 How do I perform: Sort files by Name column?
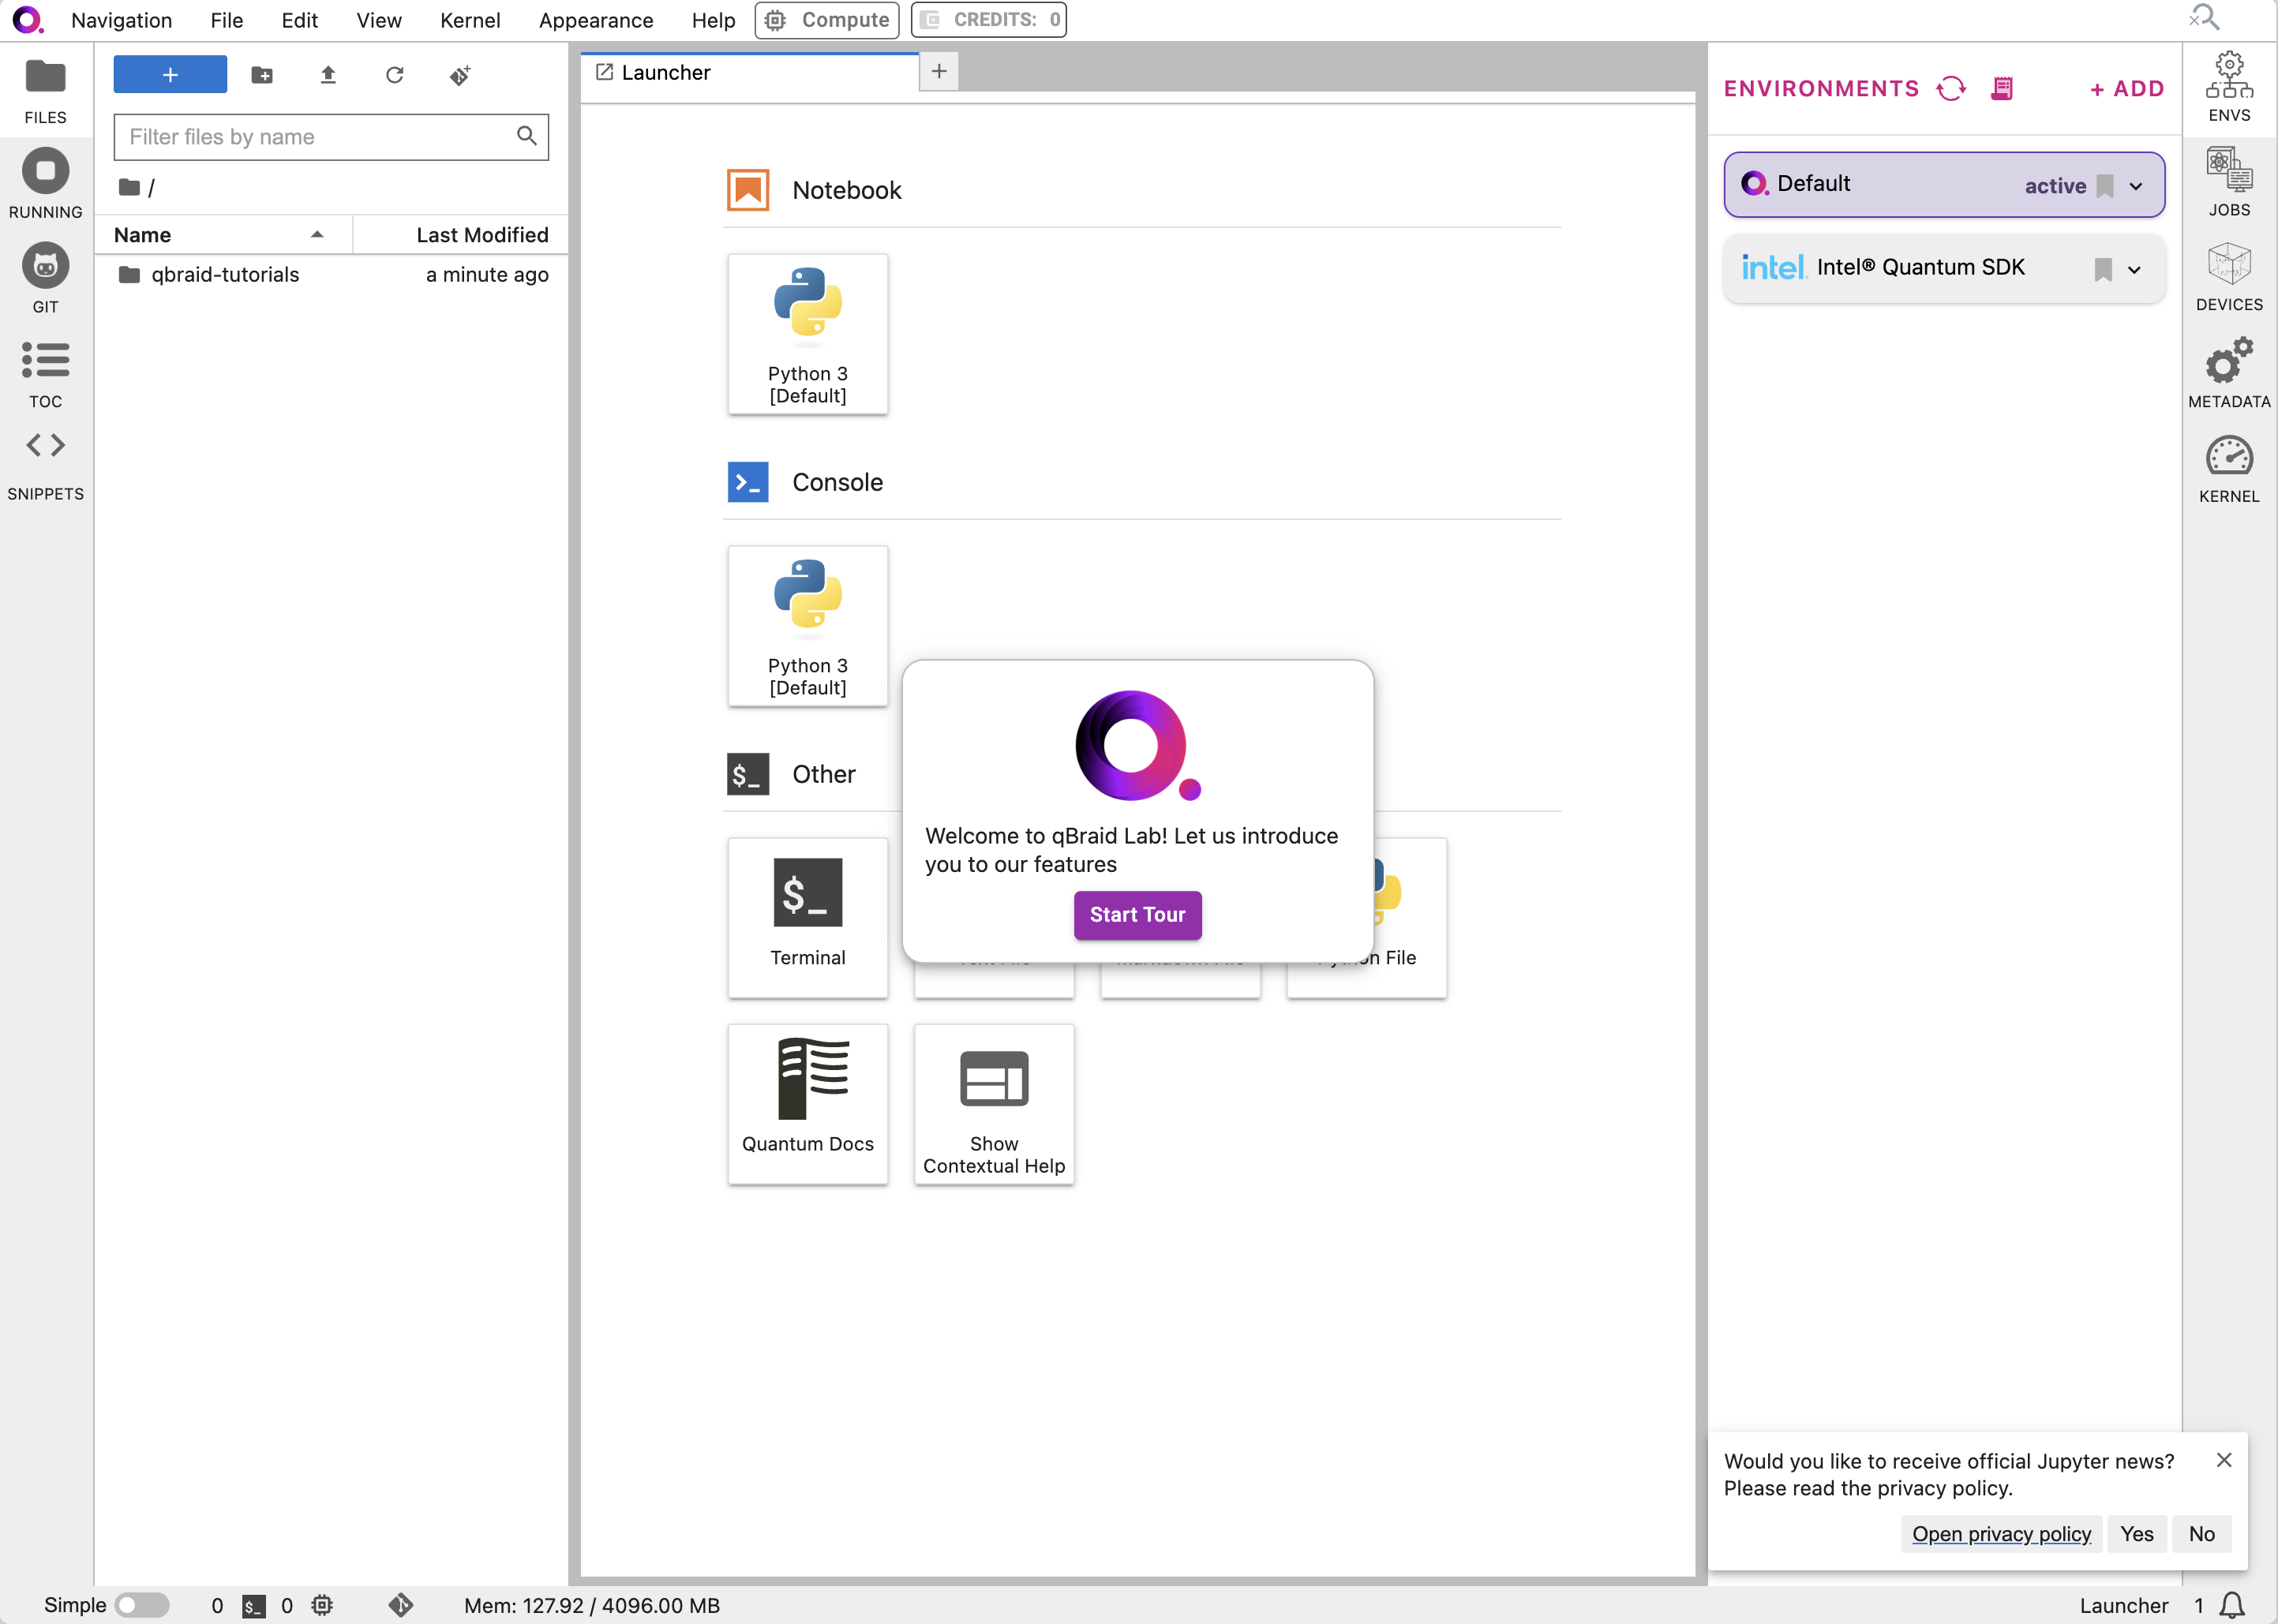(x=223, y=235)
